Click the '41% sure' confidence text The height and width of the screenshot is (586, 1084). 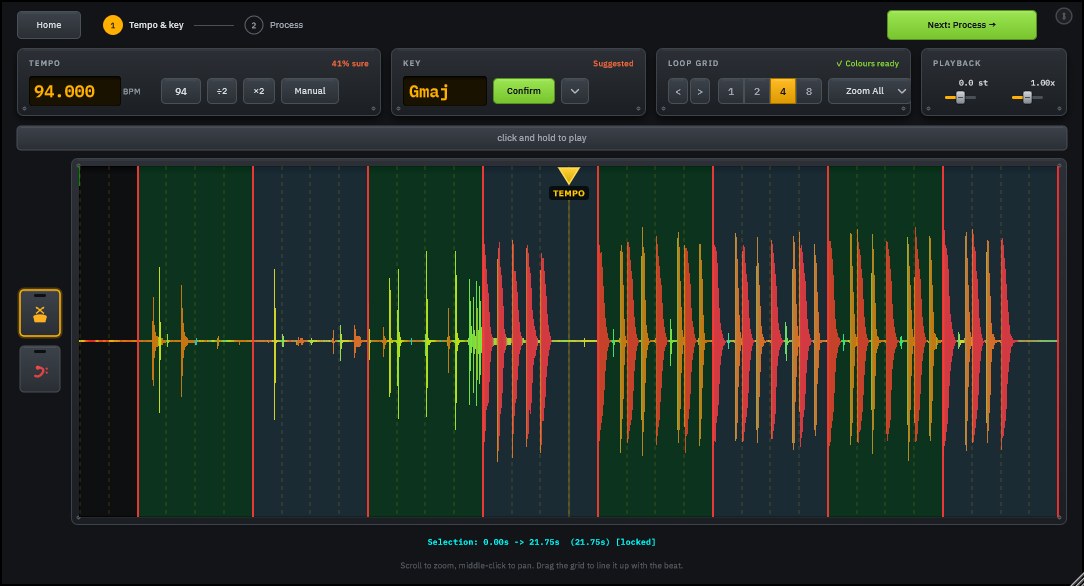pyautogui.click(x=350, y=64)
